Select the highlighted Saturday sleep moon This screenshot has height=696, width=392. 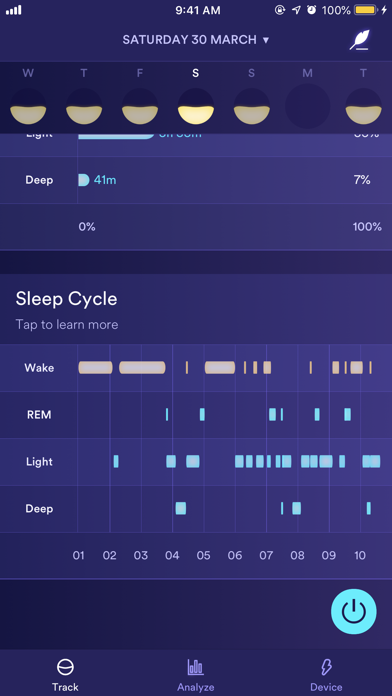pos(196,107)
